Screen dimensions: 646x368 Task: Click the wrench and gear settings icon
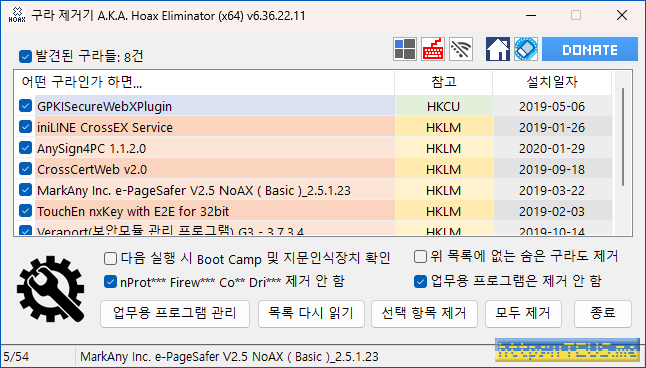tap(51, 289)
